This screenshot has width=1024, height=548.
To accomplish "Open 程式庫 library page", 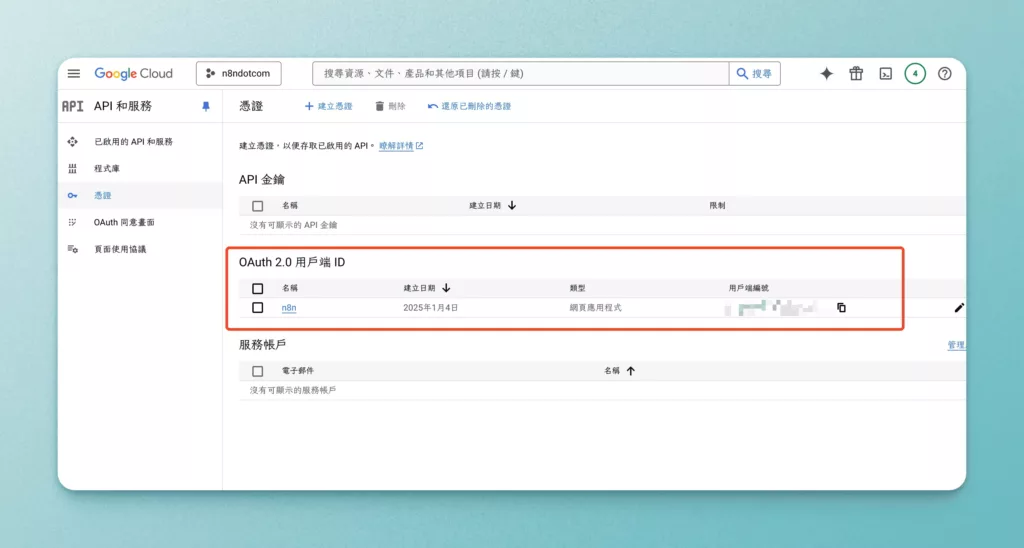I will (106, 169).
